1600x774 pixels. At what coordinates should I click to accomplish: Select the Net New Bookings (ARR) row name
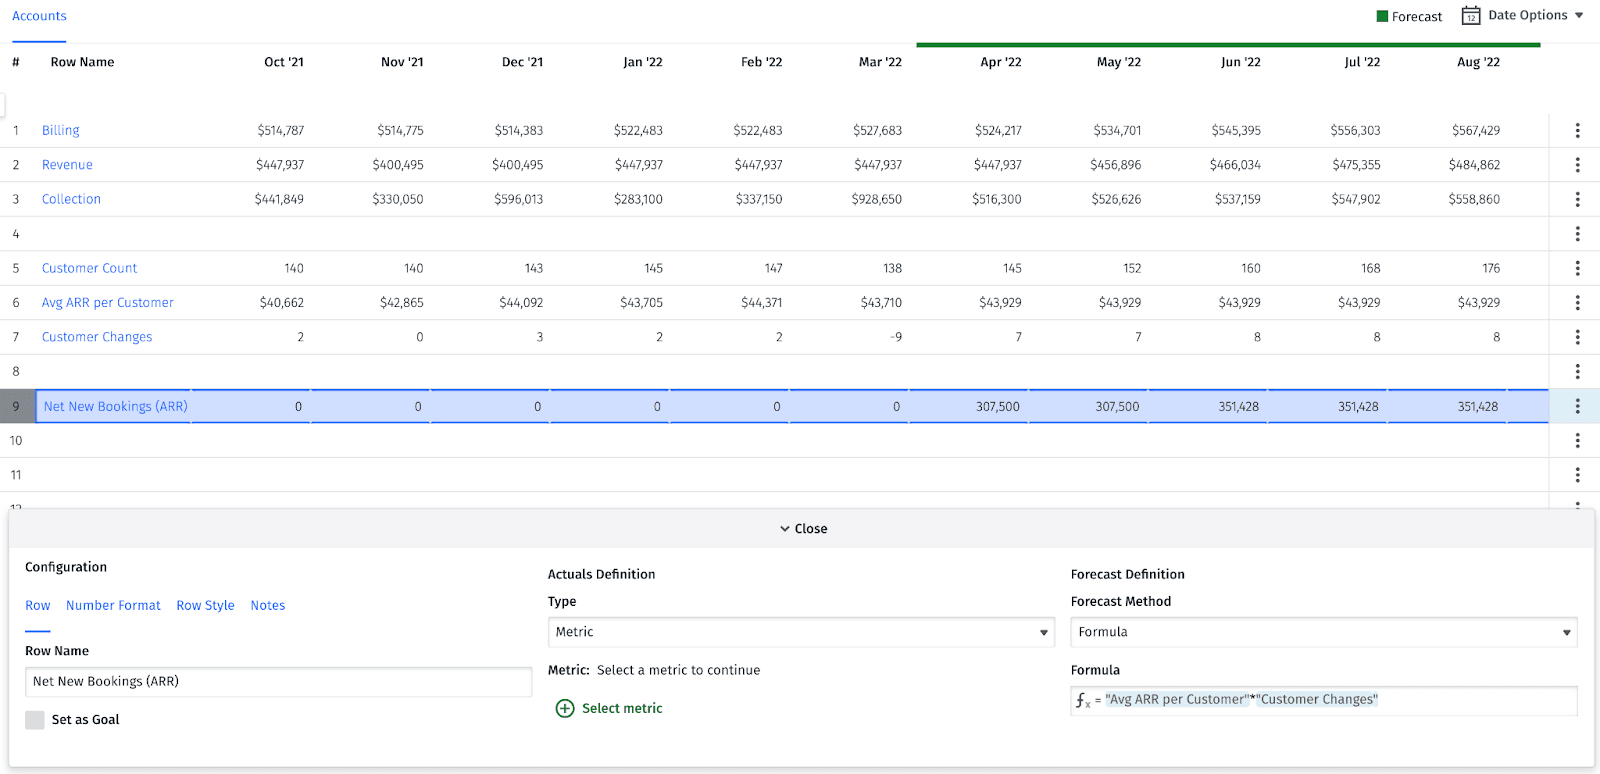(x=115, y=406)
